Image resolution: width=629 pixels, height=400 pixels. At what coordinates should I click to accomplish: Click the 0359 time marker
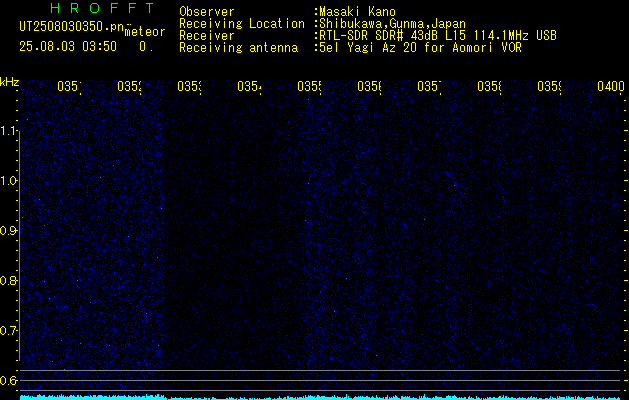pyautogui.click(x=549, y=86)
